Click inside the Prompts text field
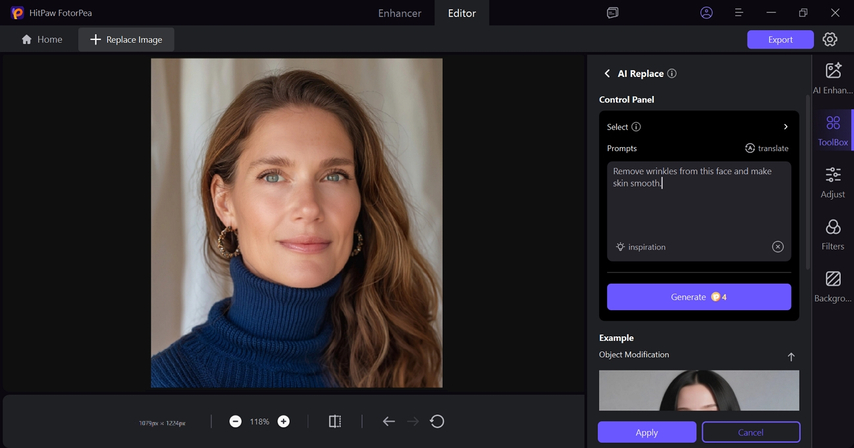This screenshot has height=448, width=854. coord(699,211)
